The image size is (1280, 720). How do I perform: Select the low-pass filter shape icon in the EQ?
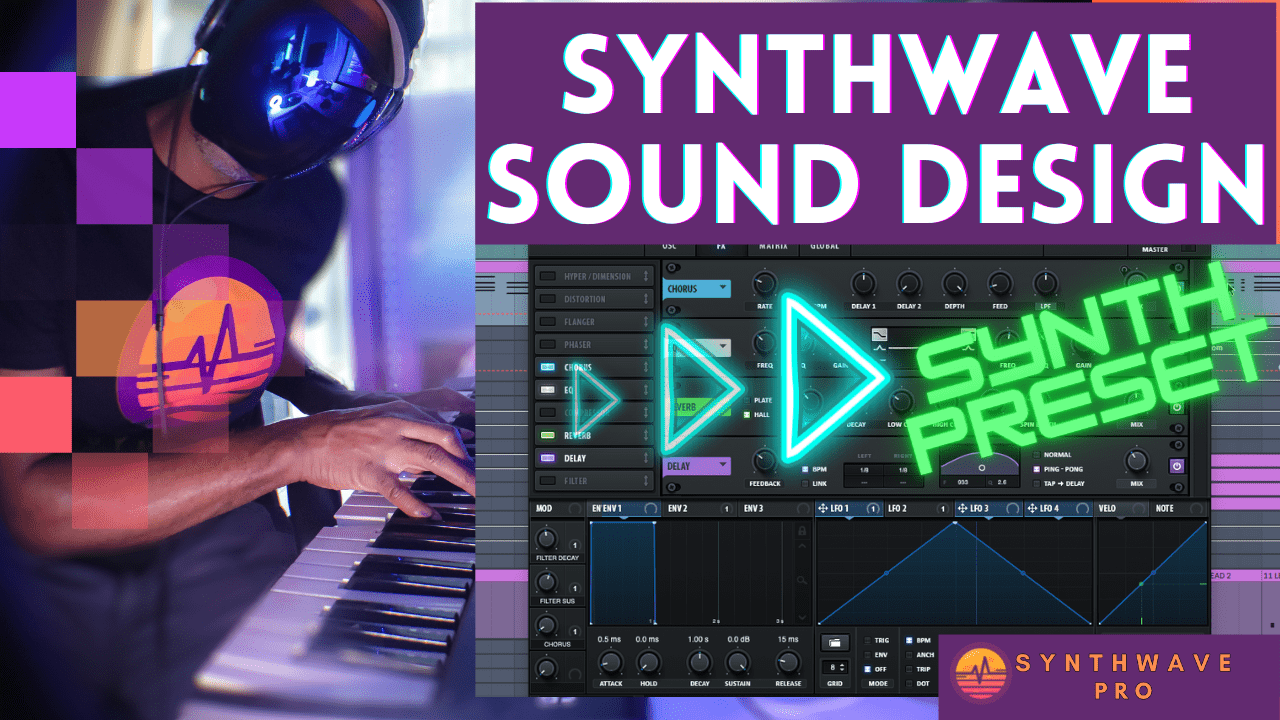879,334
